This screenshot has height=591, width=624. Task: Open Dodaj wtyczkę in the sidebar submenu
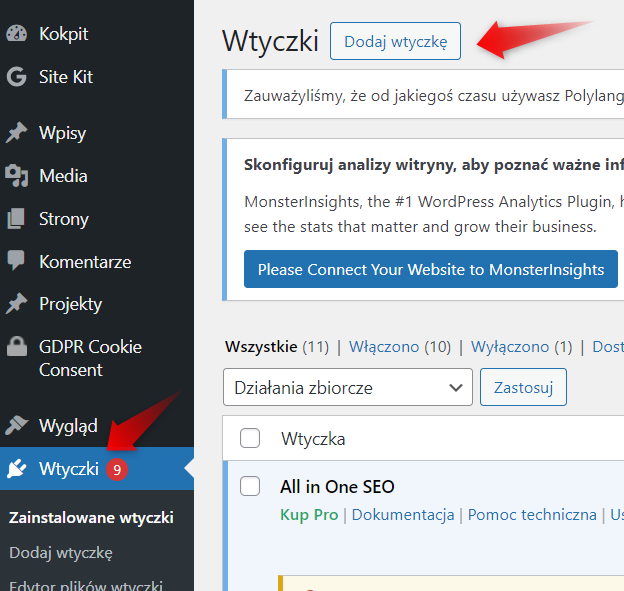[61, 553]
